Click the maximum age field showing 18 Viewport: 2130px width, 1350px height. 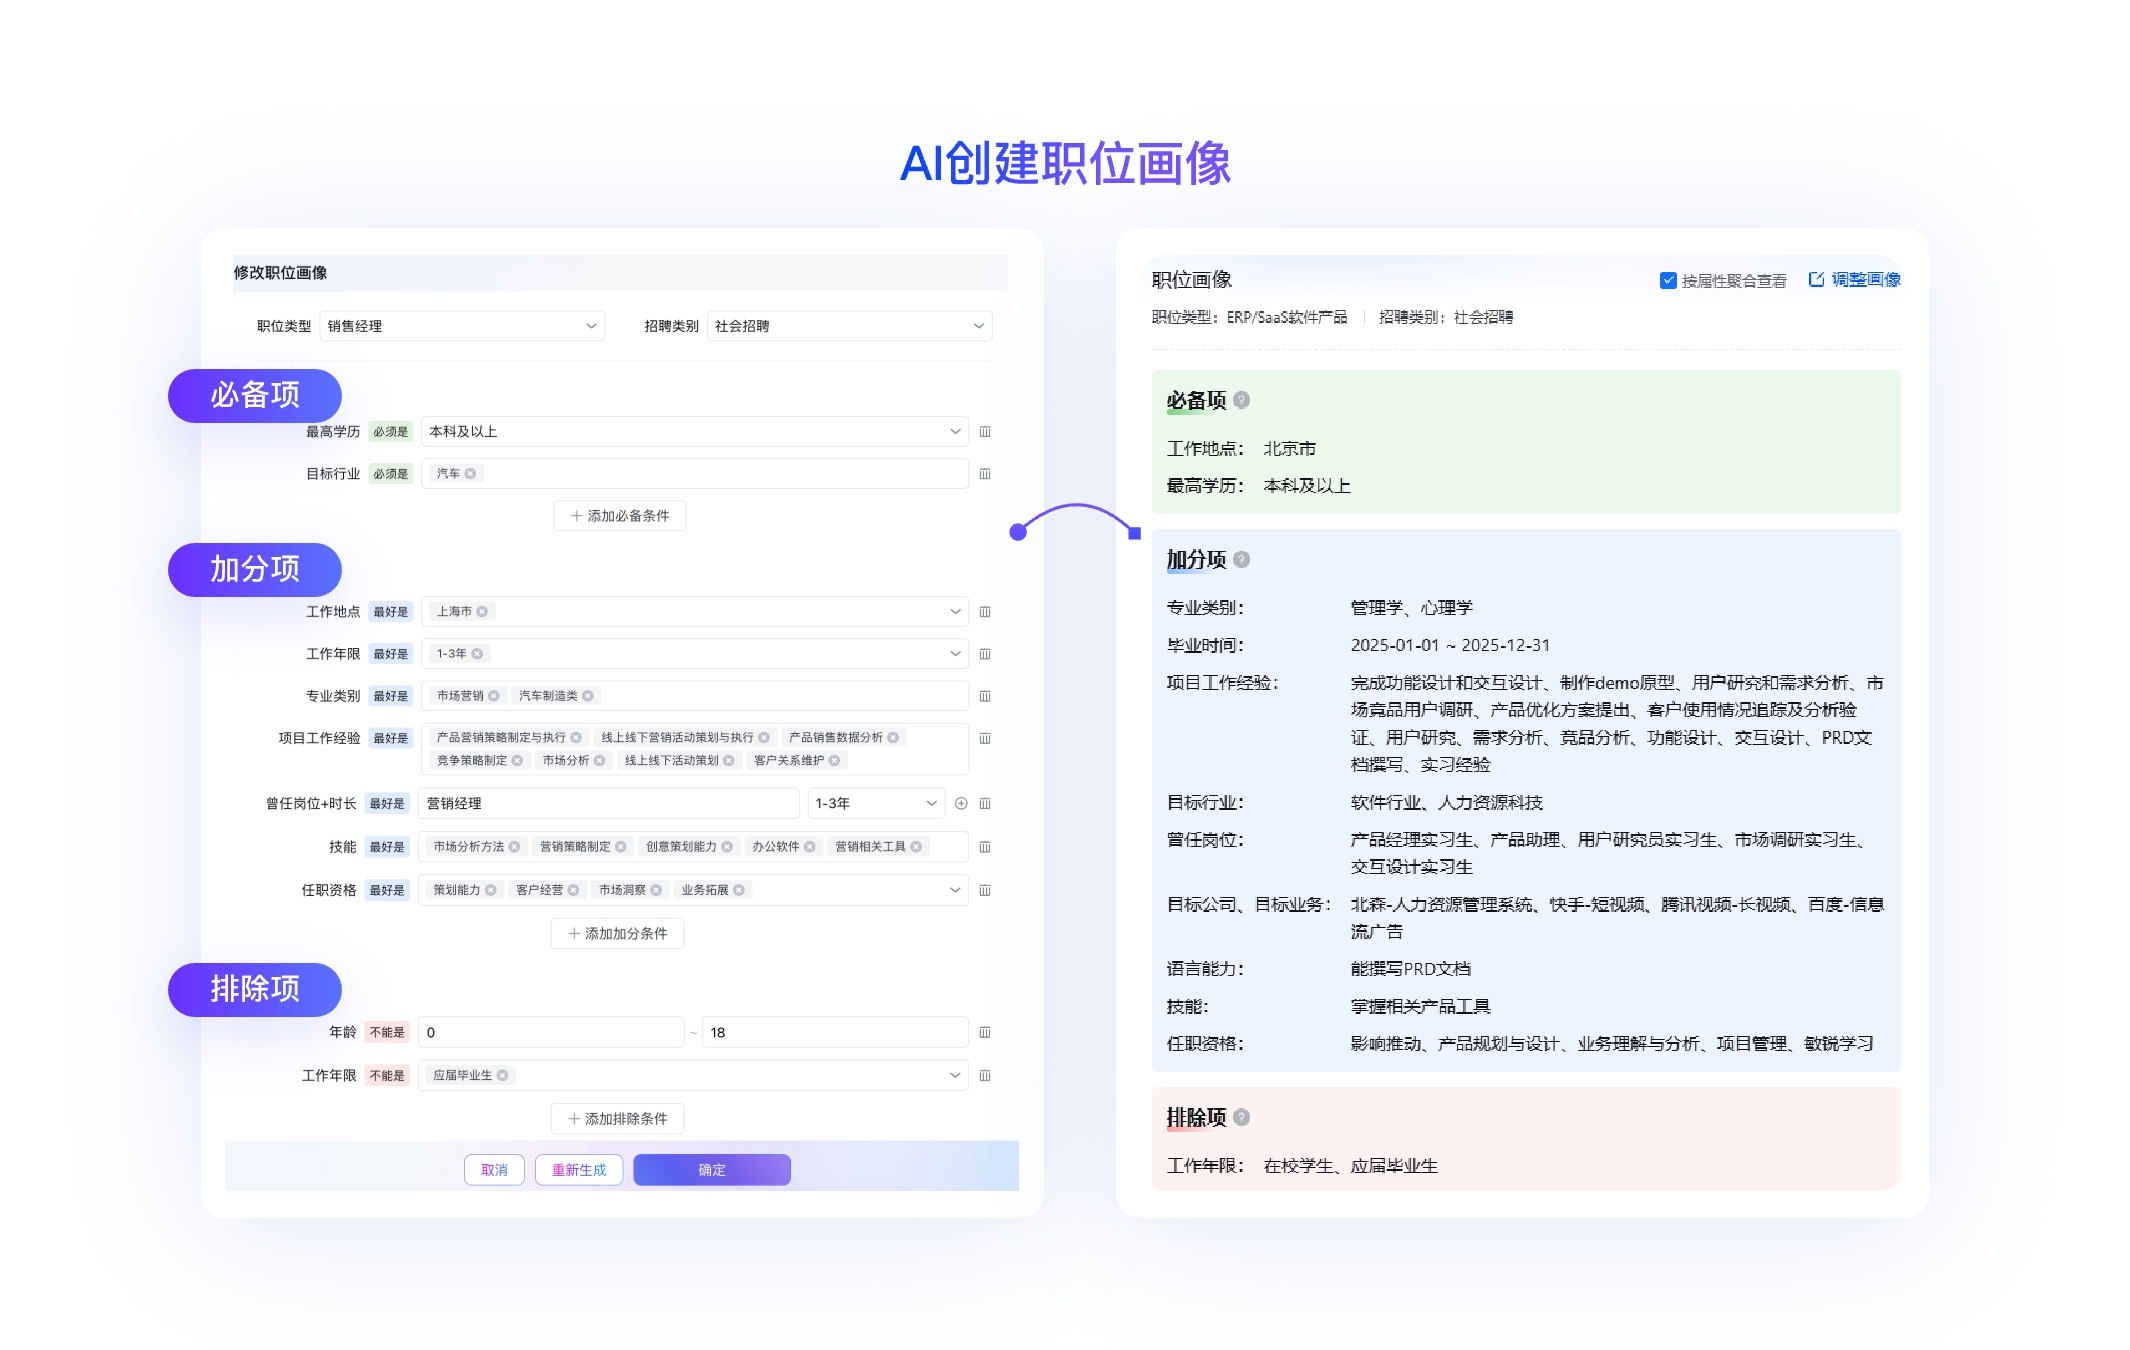(x=834, y=1033)
